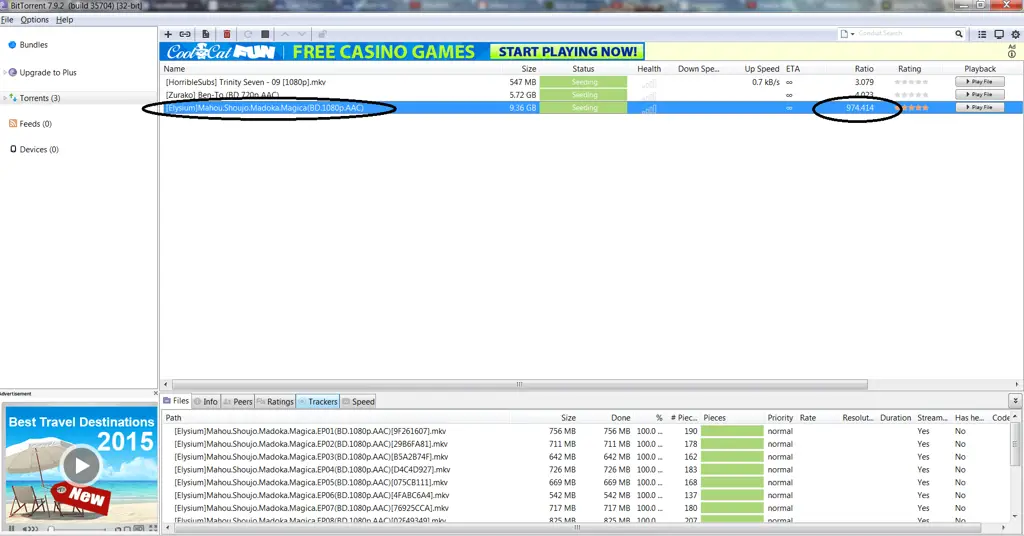The height and width of the screenshot is (536, 1024).
Task: Open the File menu
Action: click(x=7, y=20)
